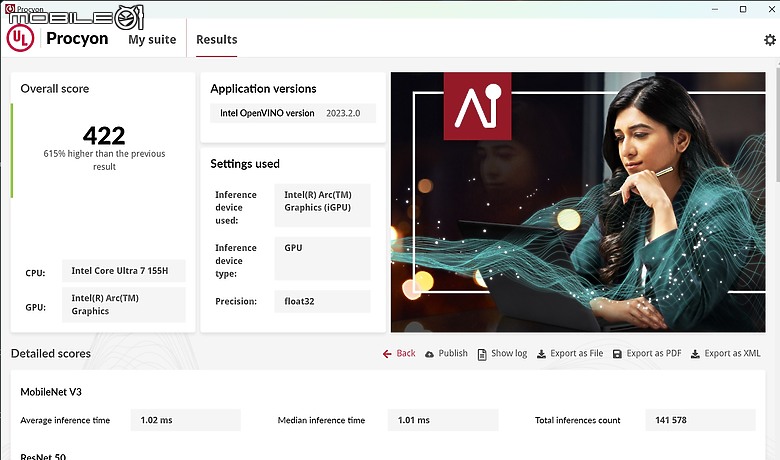Click the Export as File download icon

click(541, 354)
